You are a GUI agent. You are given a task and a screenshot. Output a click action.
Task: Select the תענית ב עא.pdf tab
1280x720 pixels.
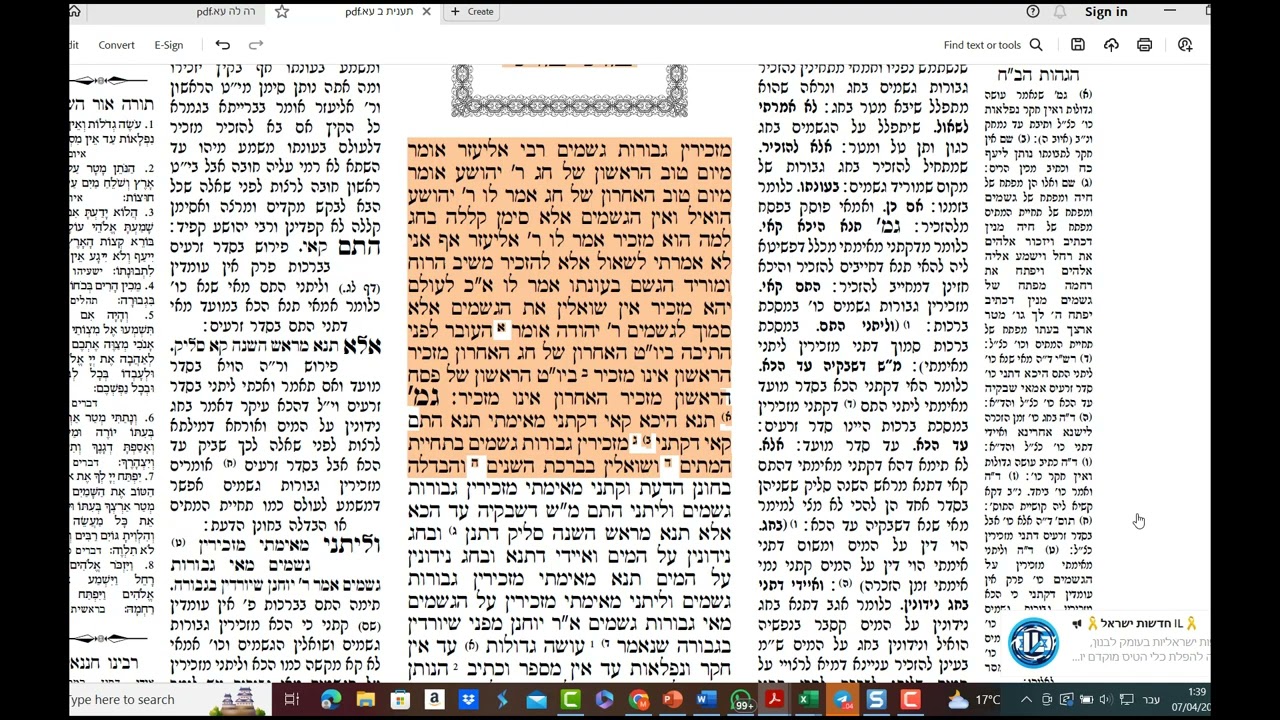tap(379, 12)
